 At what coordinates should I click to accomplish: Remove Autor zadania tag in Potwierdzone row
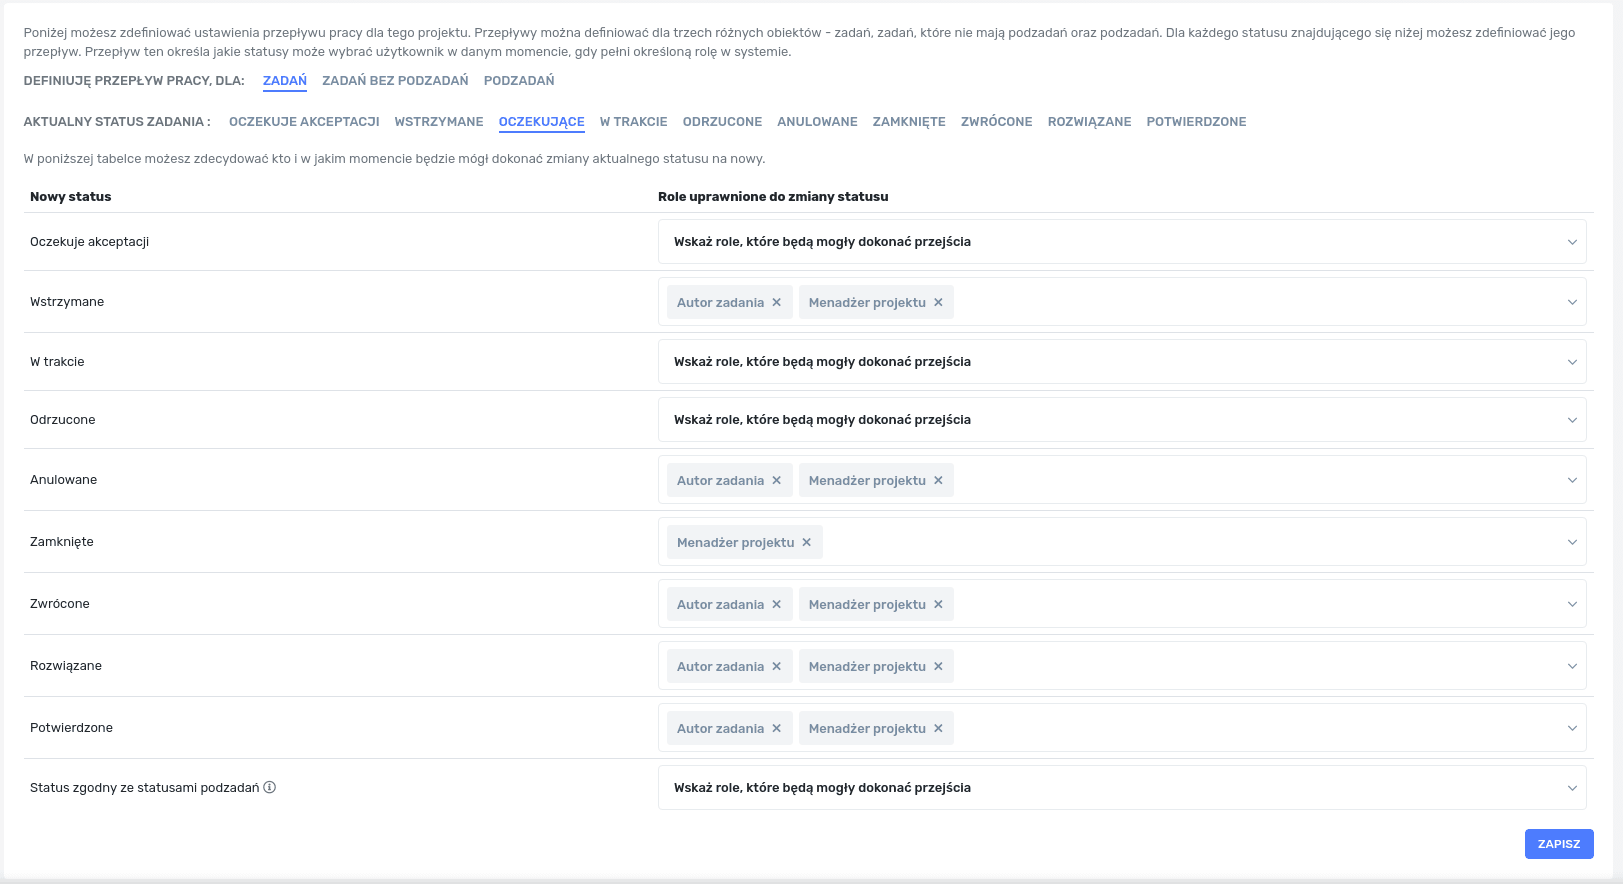click(776, 728)
